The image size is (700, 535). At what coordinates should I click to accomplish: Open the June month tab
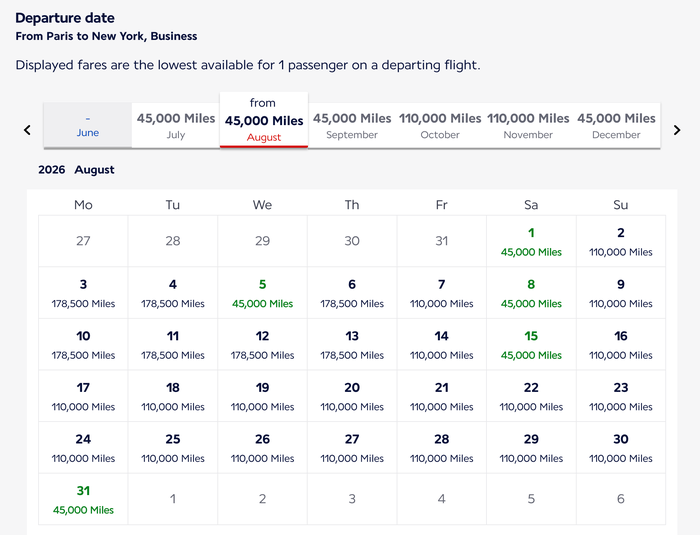point(88,125)
